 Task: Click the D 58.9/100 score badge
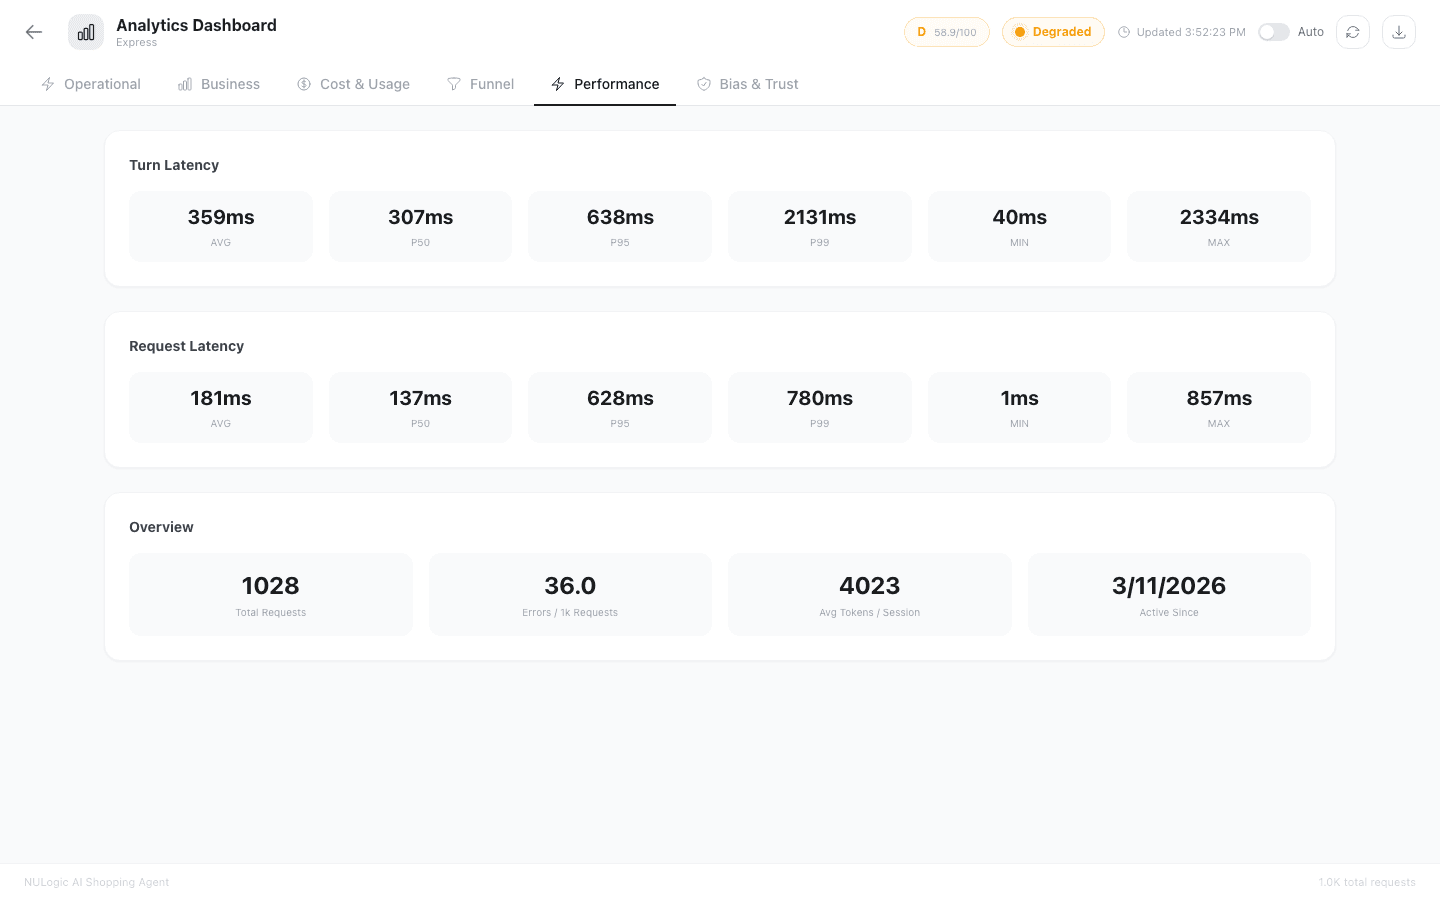[946, 32]
